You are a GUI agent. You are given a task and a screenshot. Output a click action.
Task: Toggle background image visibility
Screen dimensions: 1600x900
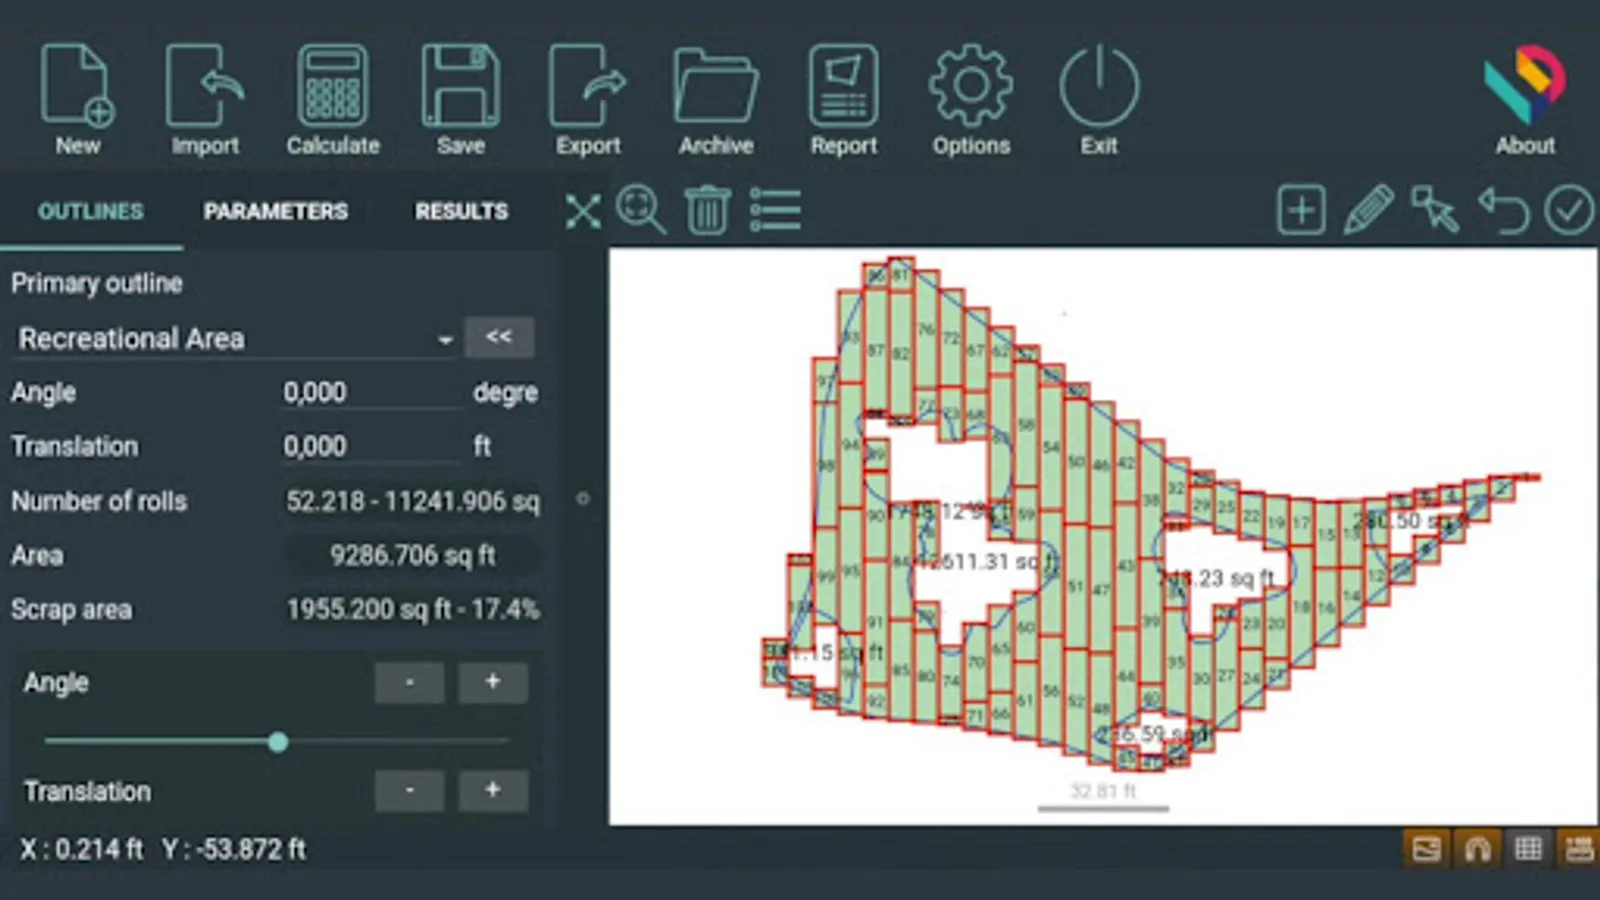1426,848
